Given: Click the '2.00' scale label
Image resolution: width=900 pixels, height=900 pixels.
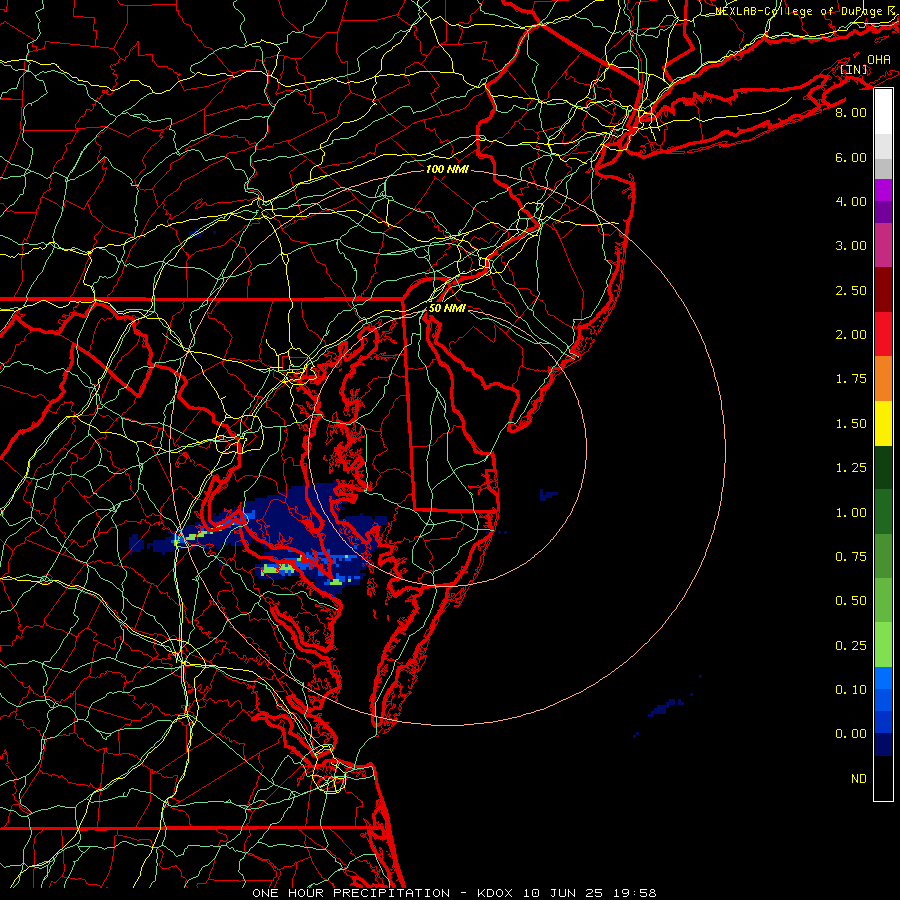Looking at the screenshot, I should pos(851,335).
